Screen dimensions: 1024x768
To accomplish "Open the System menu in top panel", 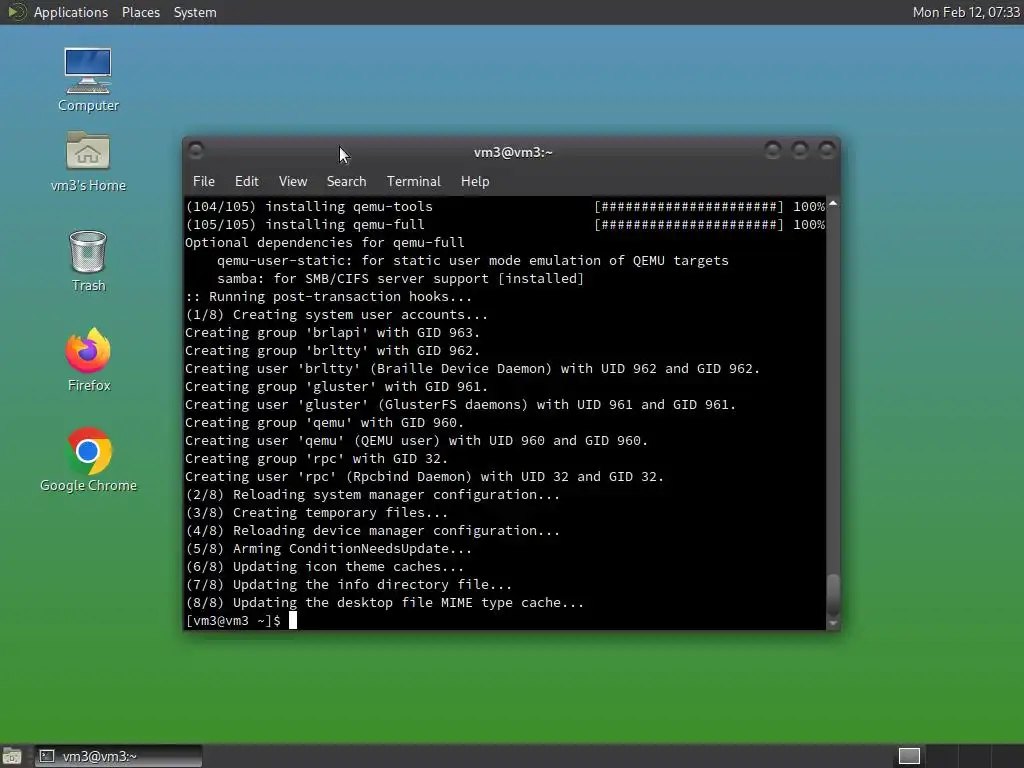I will pos(195,12).
